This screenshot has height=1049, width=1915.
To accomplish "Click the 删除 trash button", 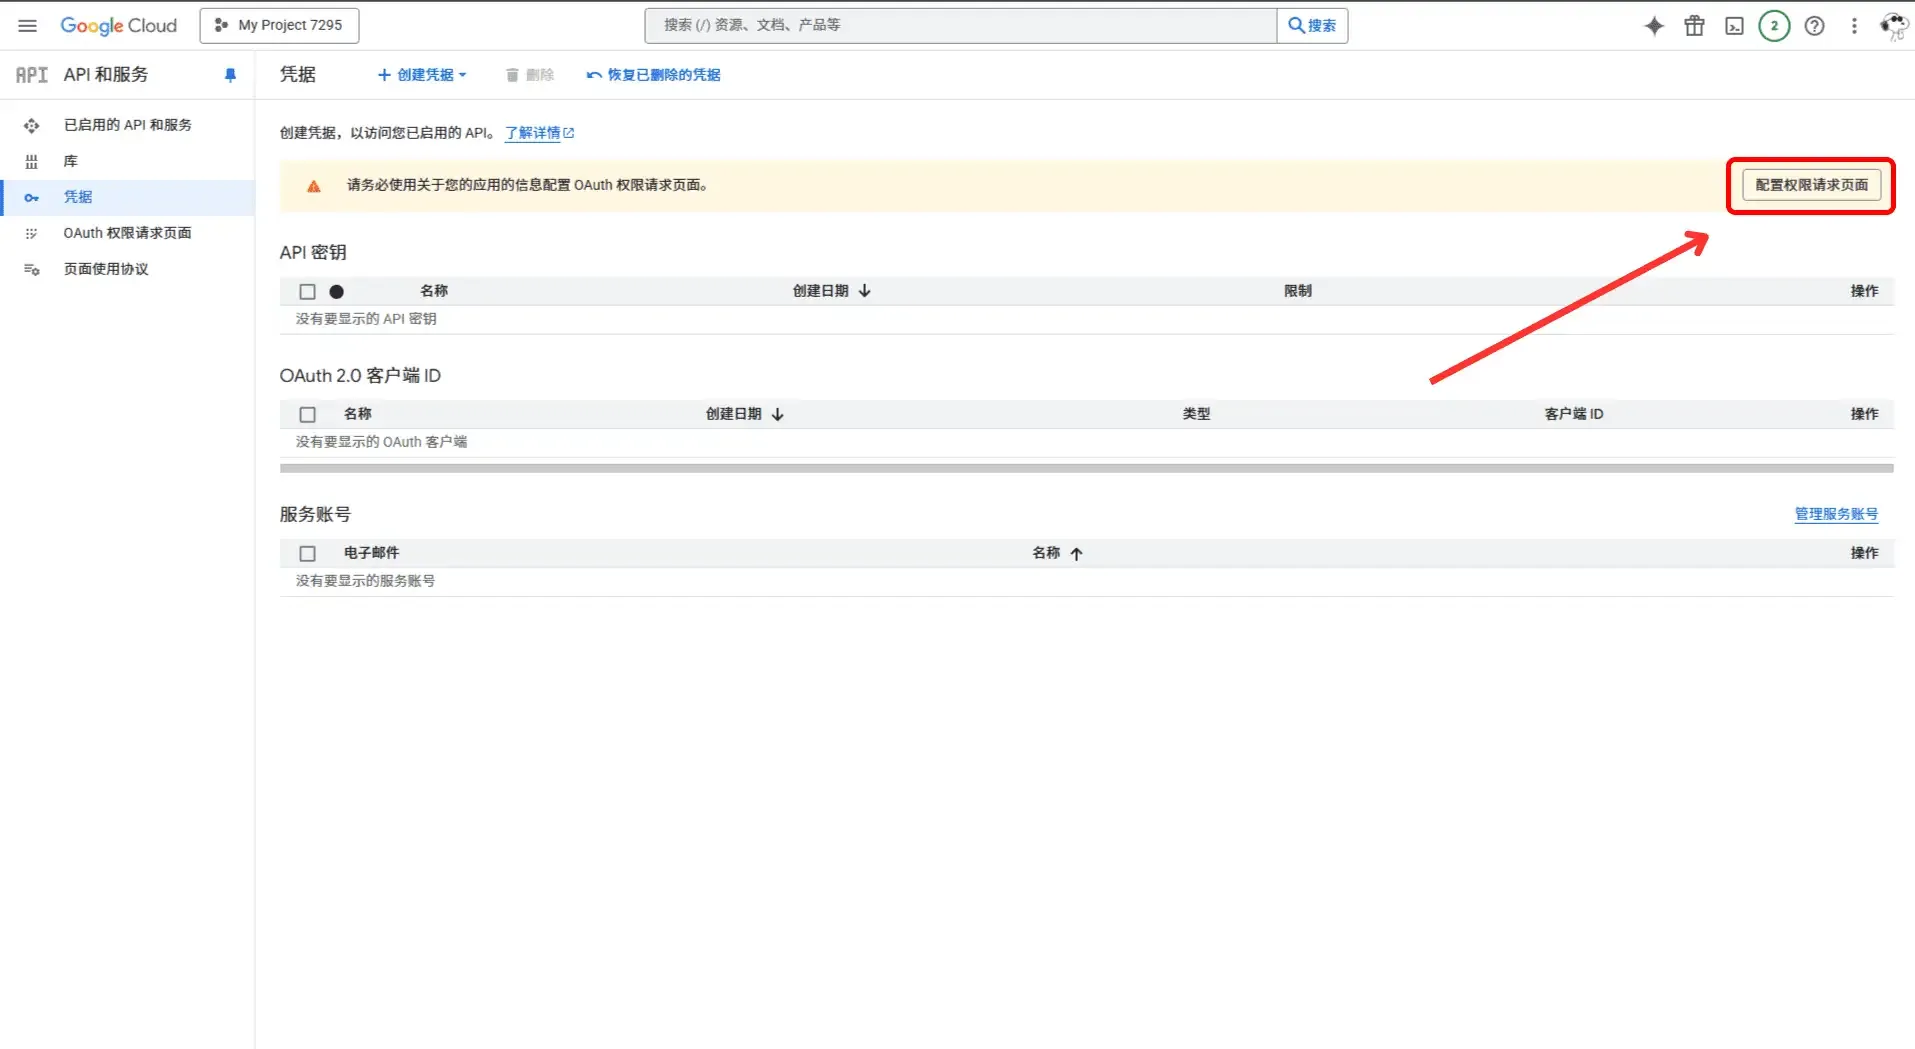I will (x=529, y=75).
